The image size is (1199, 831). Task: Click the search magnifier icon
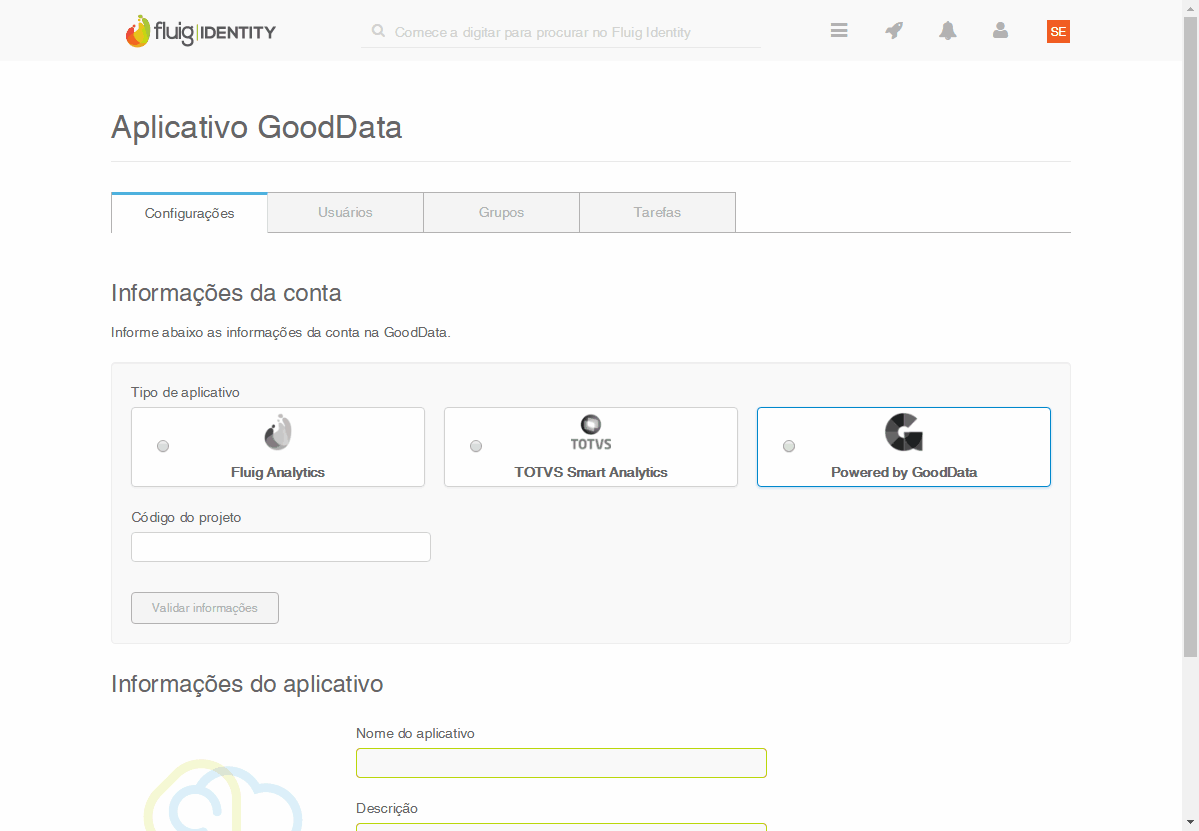(x=378, y=31)
